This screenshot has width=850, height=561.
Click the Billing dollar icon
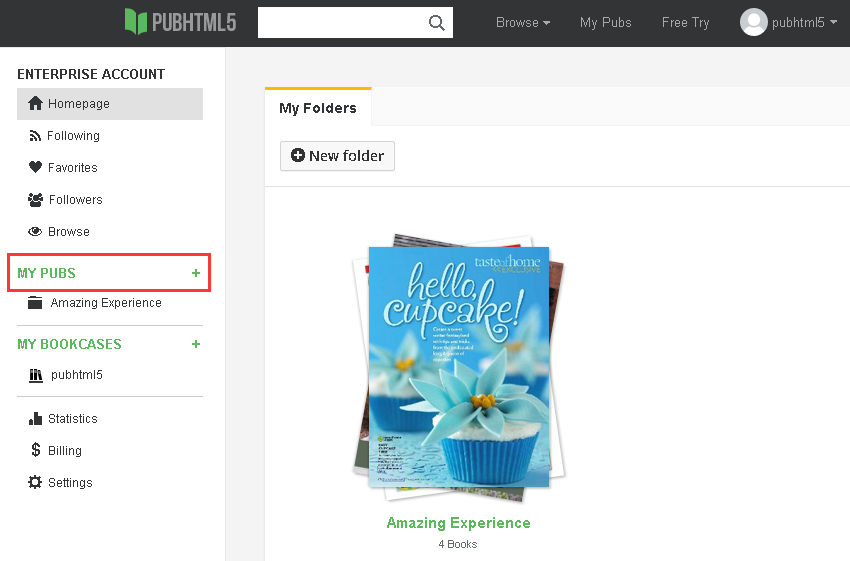tap(35, 451)
